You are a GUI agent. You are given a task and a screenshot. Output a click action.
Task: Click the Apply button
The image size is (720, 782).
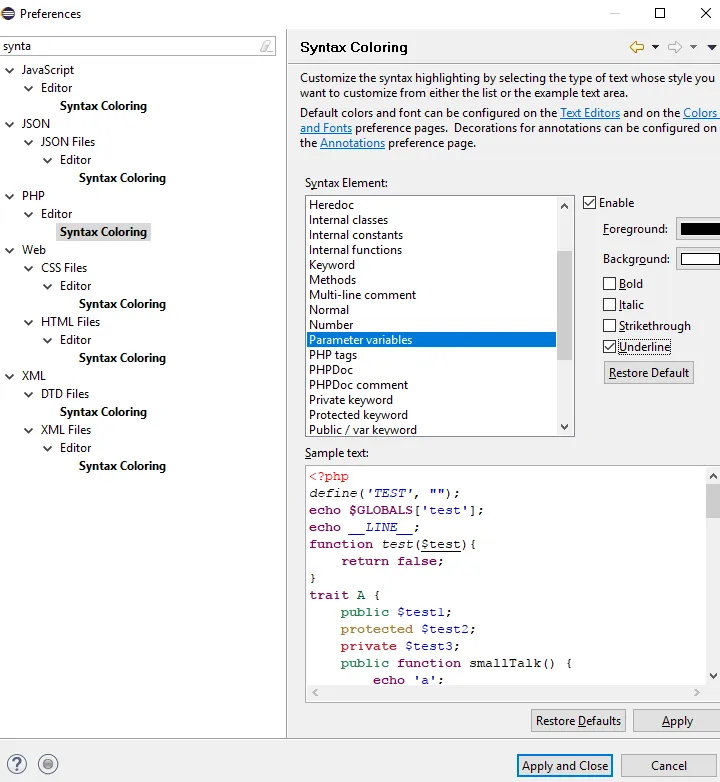pos(677,721)
